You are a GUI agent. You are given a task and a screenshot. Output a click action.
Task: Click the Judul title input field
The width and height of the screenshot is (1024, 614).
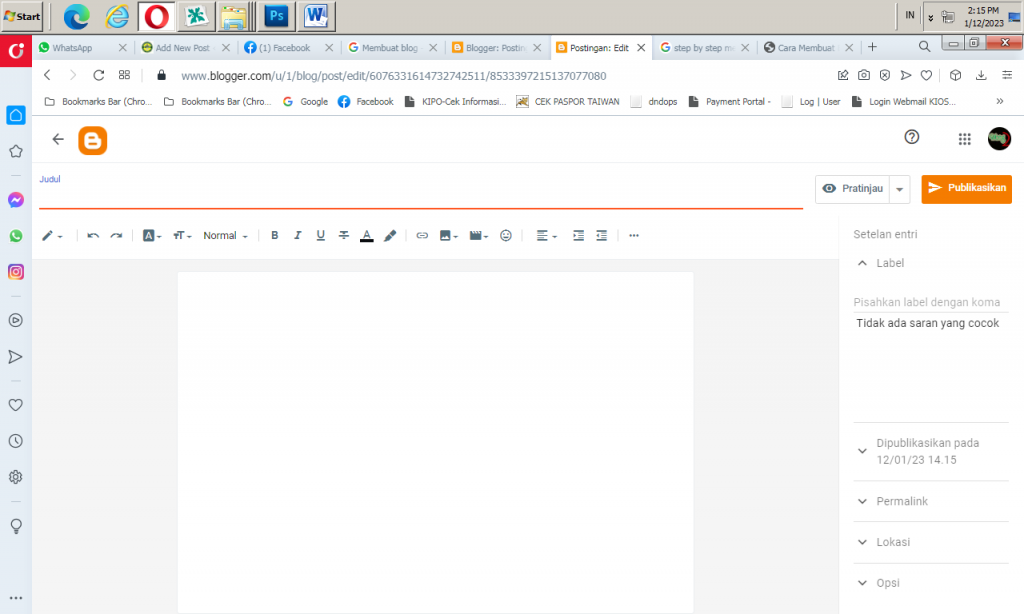pyautogui.click(x=420, y=196)
